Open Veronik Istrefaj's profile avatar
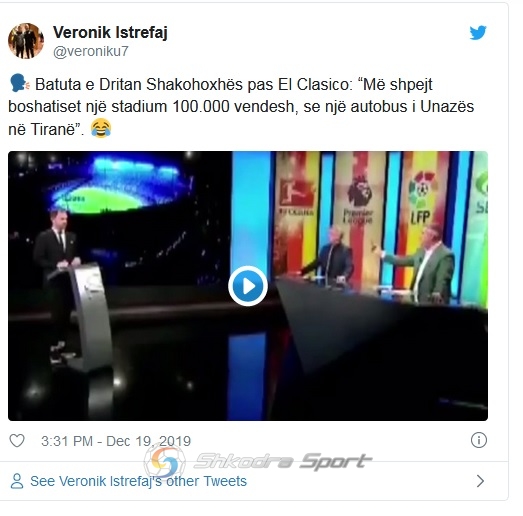The image size is (523, 516). [x=26, y=41]
